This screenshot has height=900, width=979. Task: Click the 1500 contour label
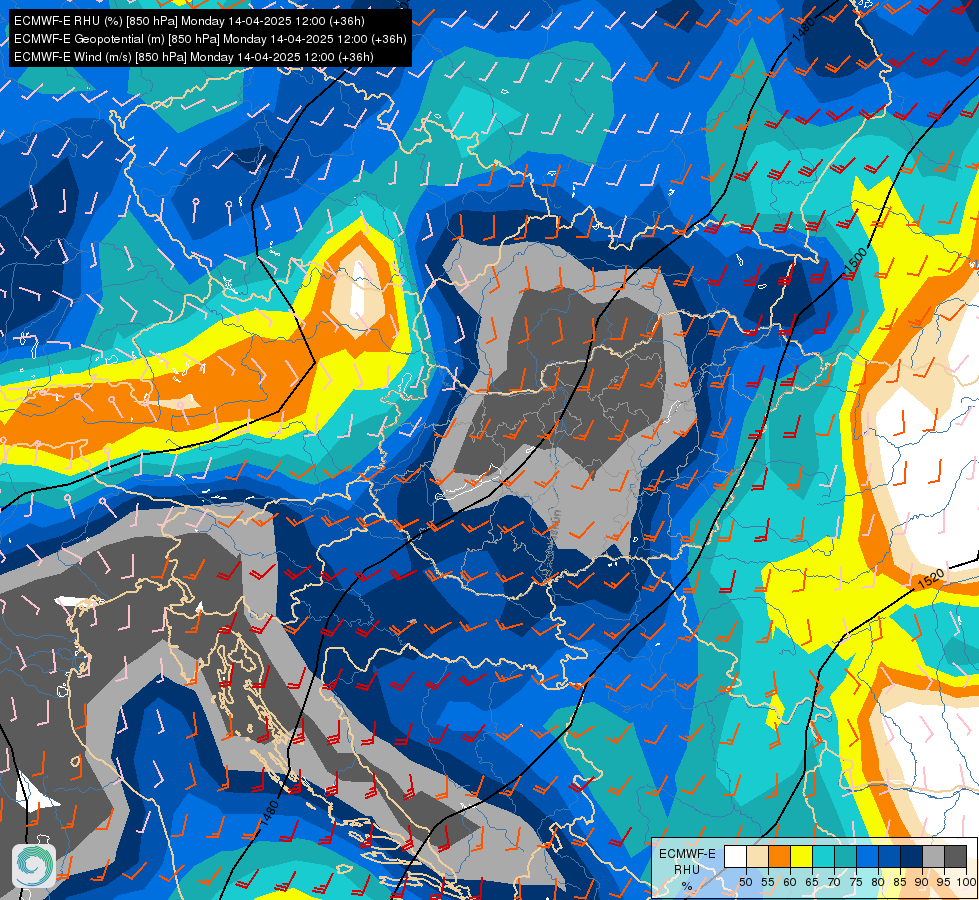tap(855, 262)
